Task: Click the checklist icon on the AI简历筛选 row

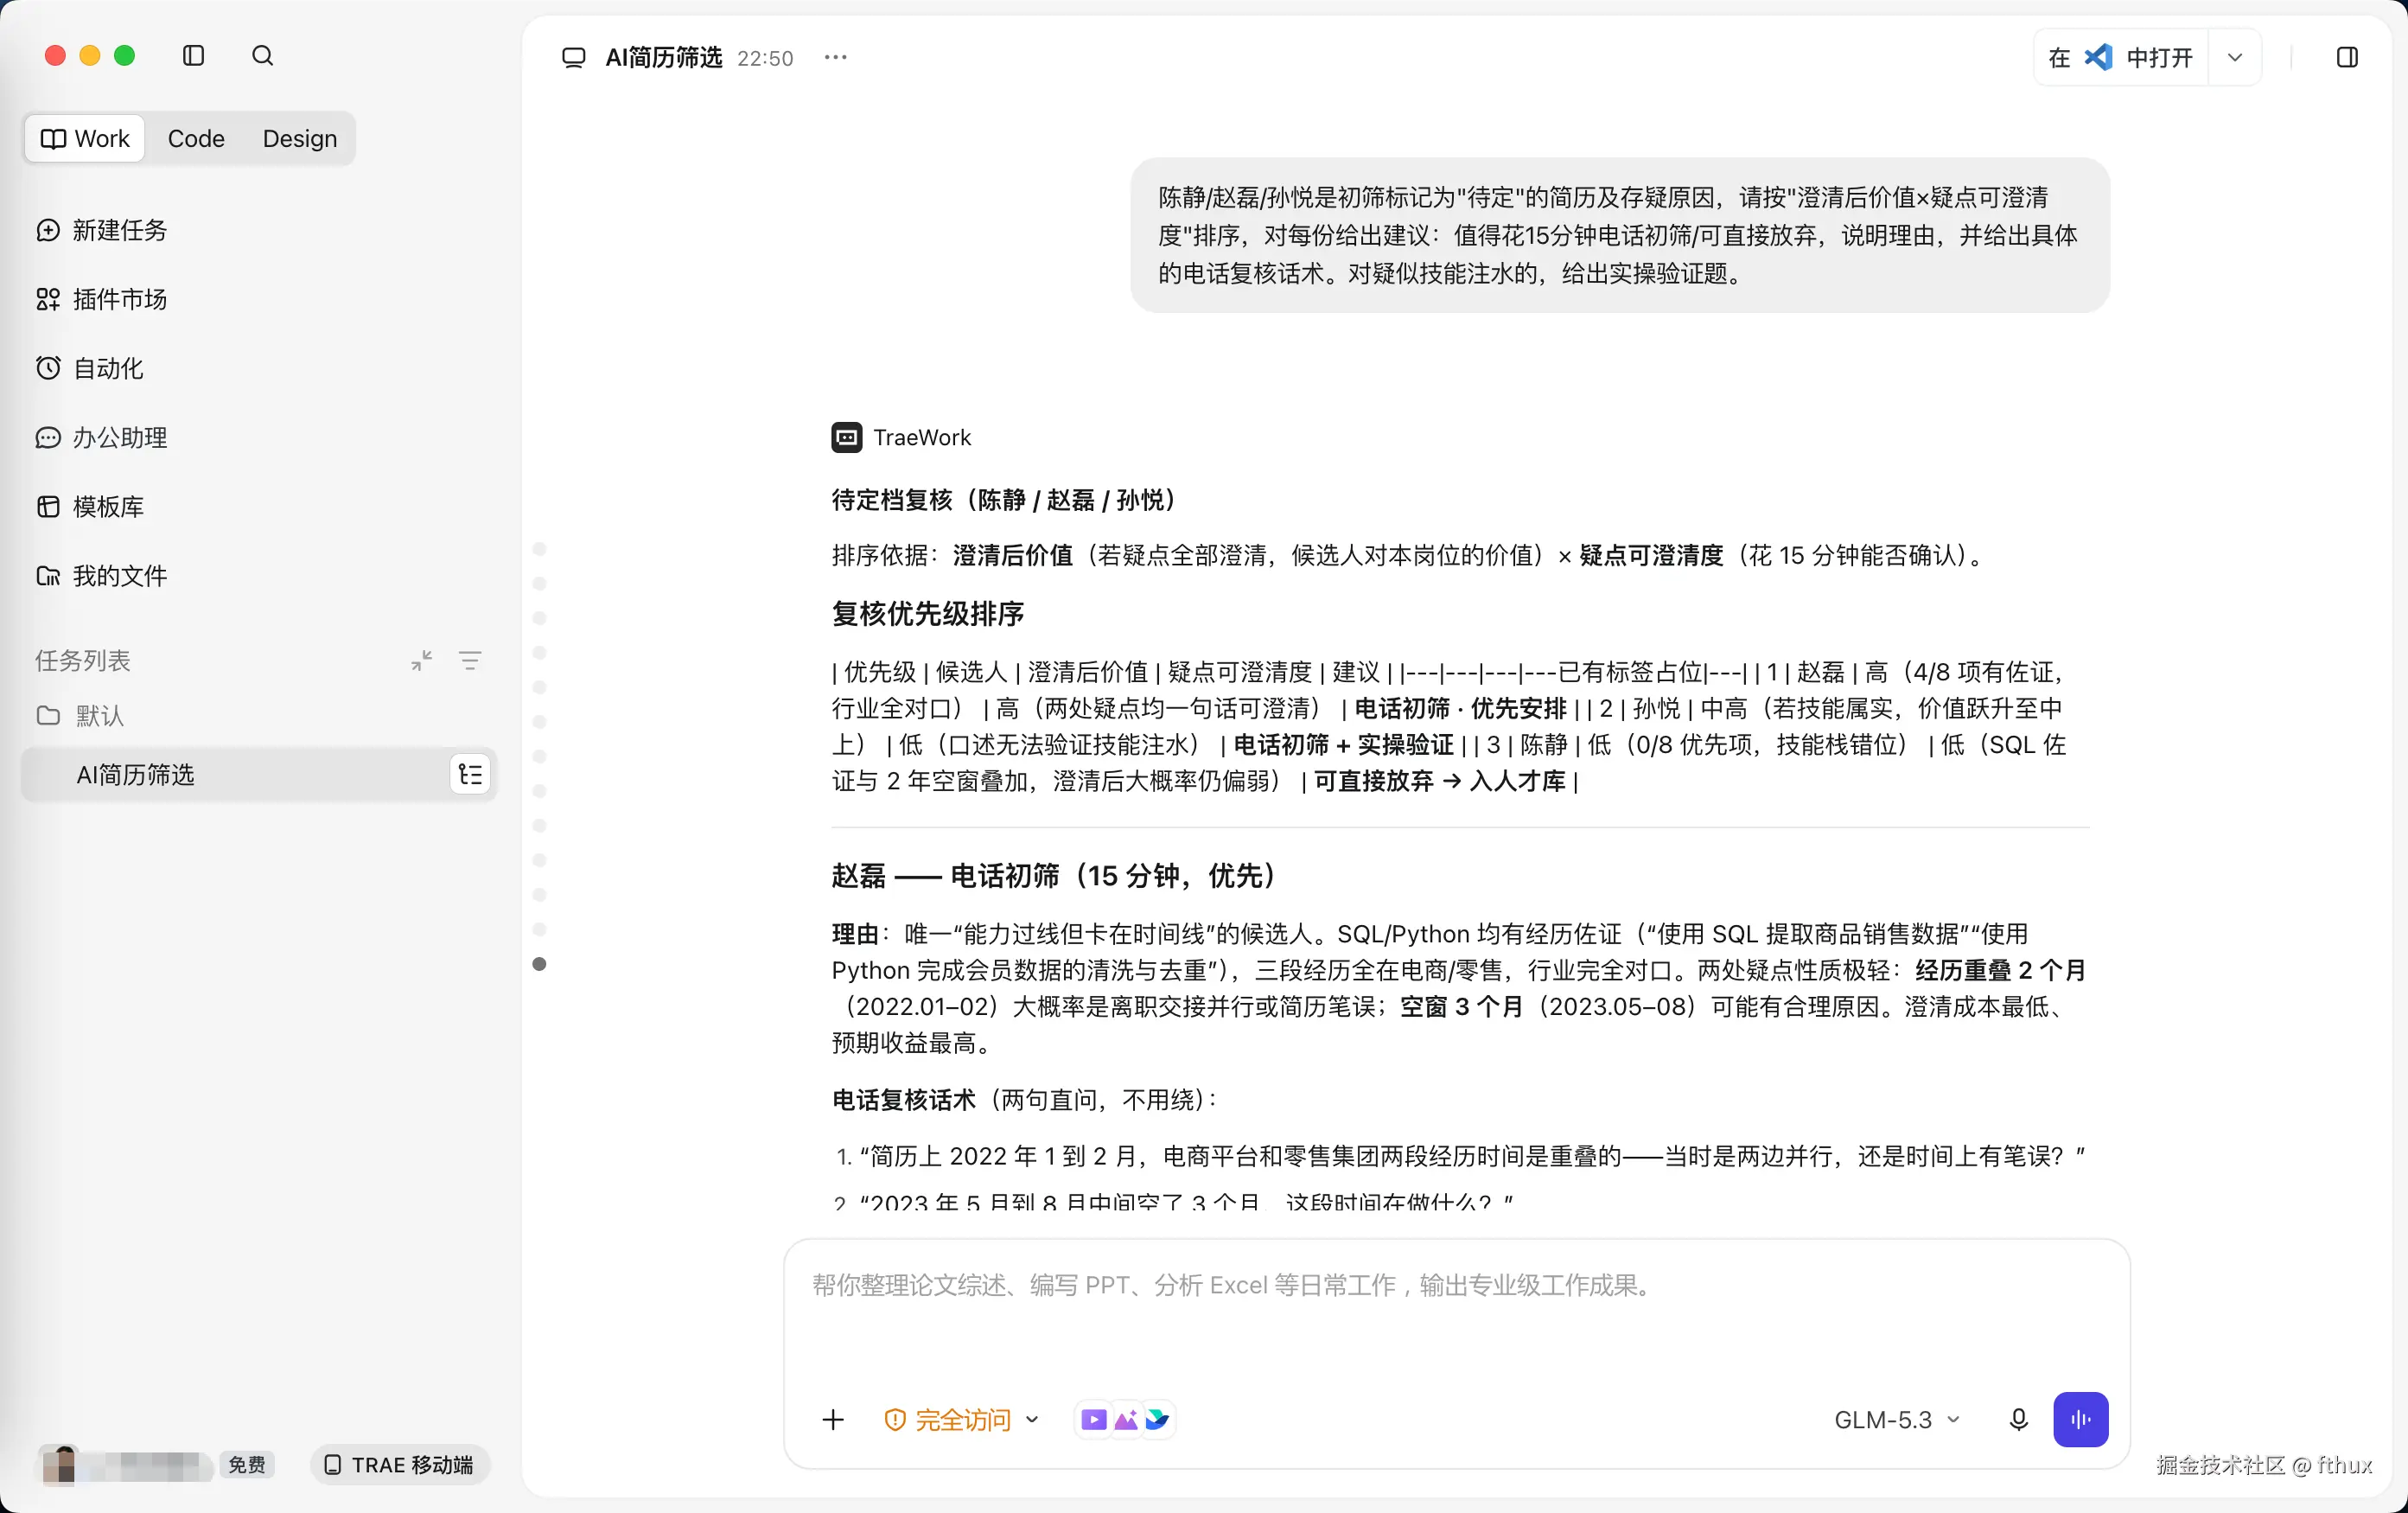Action: pyautogui.click(x=470, y=775)
